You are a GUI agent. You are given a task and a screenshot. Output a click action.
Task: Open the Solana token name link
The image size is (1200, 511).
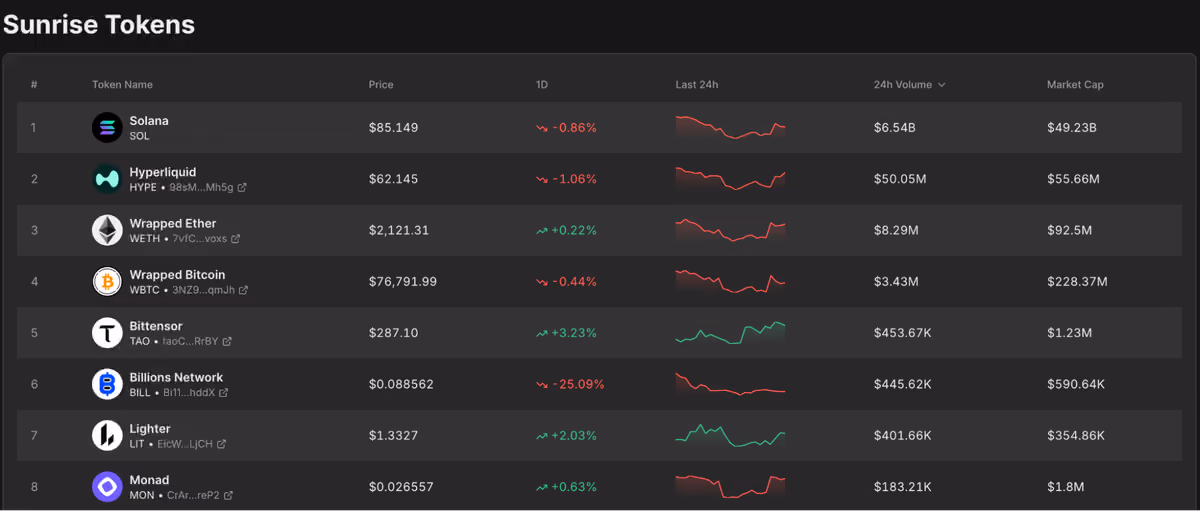(149, 121)
